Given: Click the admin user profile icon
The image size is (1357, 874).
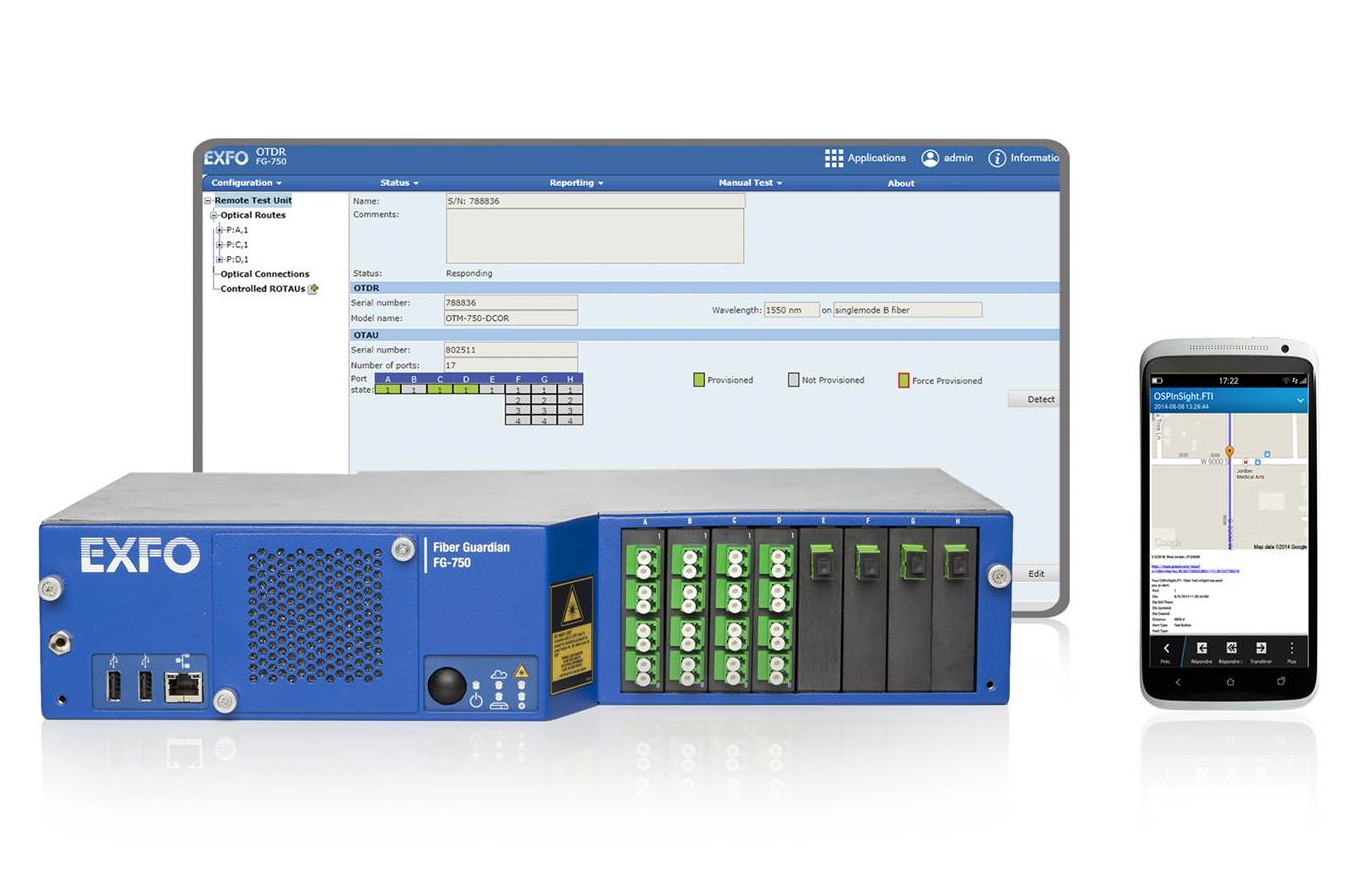Looking at the screenshot, I should 930,158.
